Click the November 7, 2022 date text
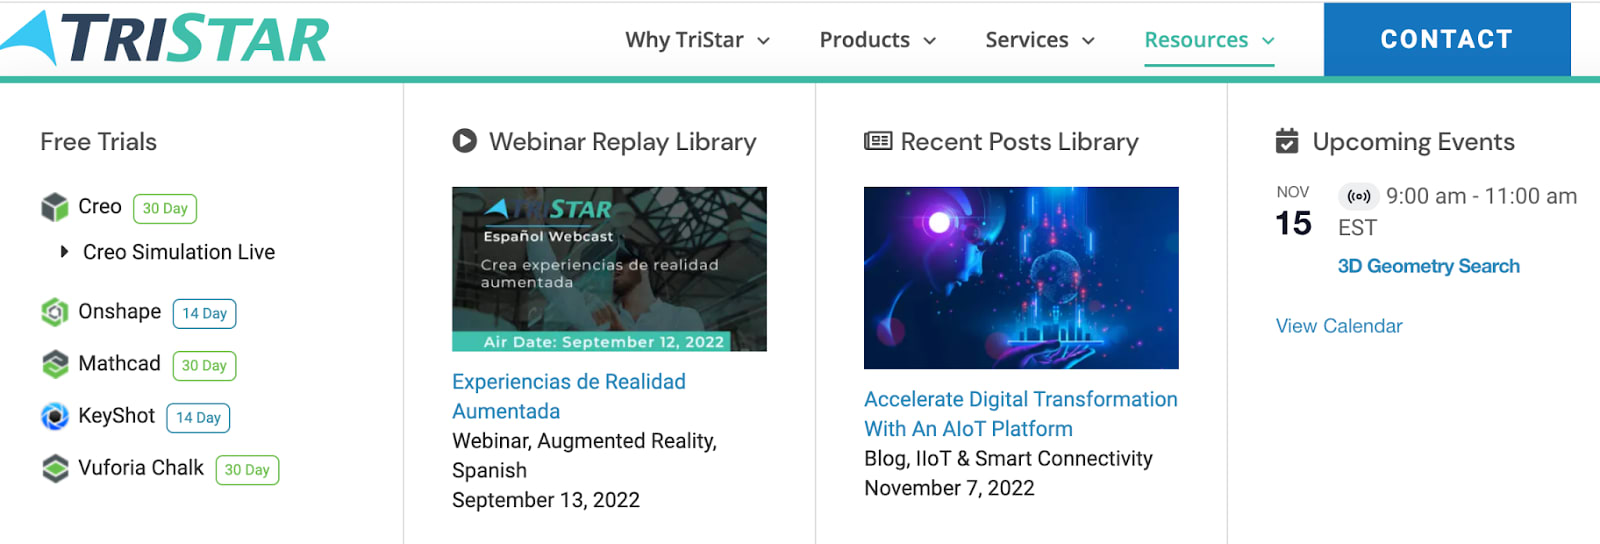This screenshot has width=1600, height=544. tap(950, 488)
